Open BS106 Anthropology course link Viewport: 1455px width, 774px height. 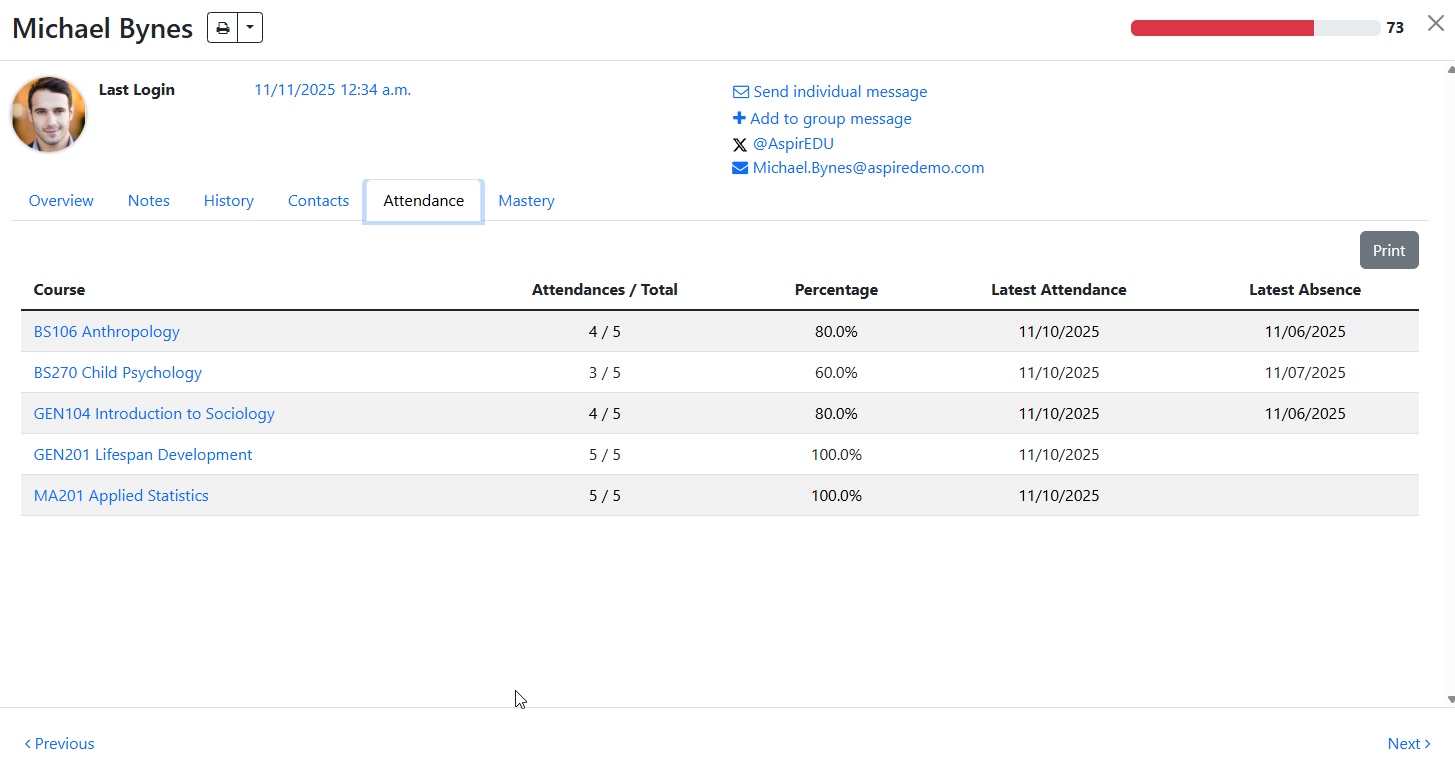[107, 332]
